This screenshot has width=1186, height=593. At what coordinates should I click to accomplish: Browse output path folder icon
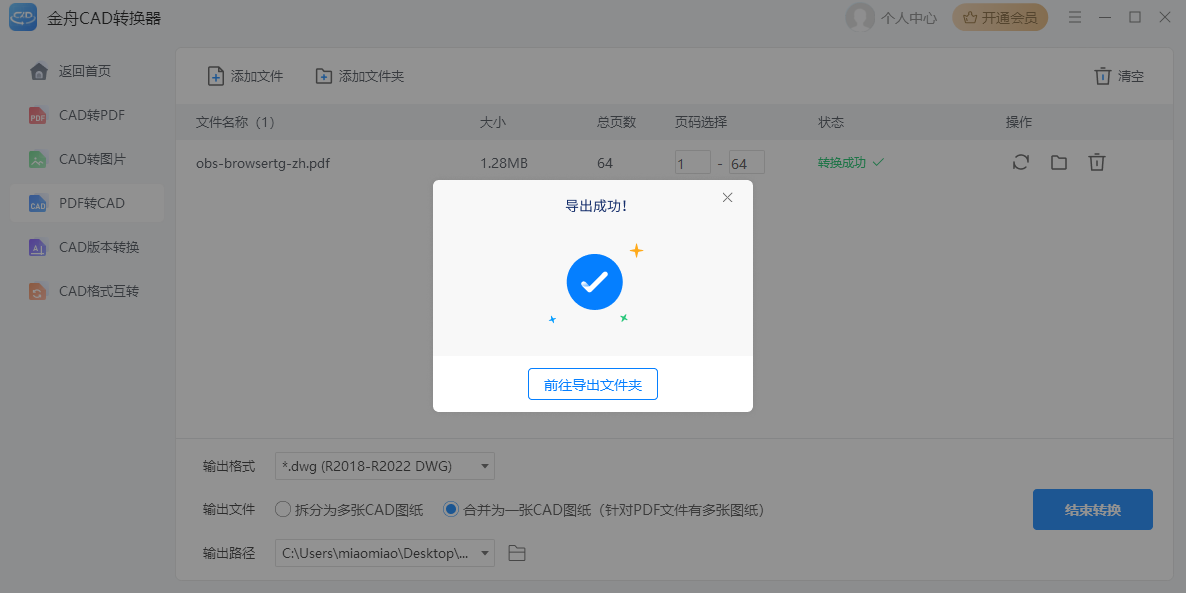click(517, 553)
